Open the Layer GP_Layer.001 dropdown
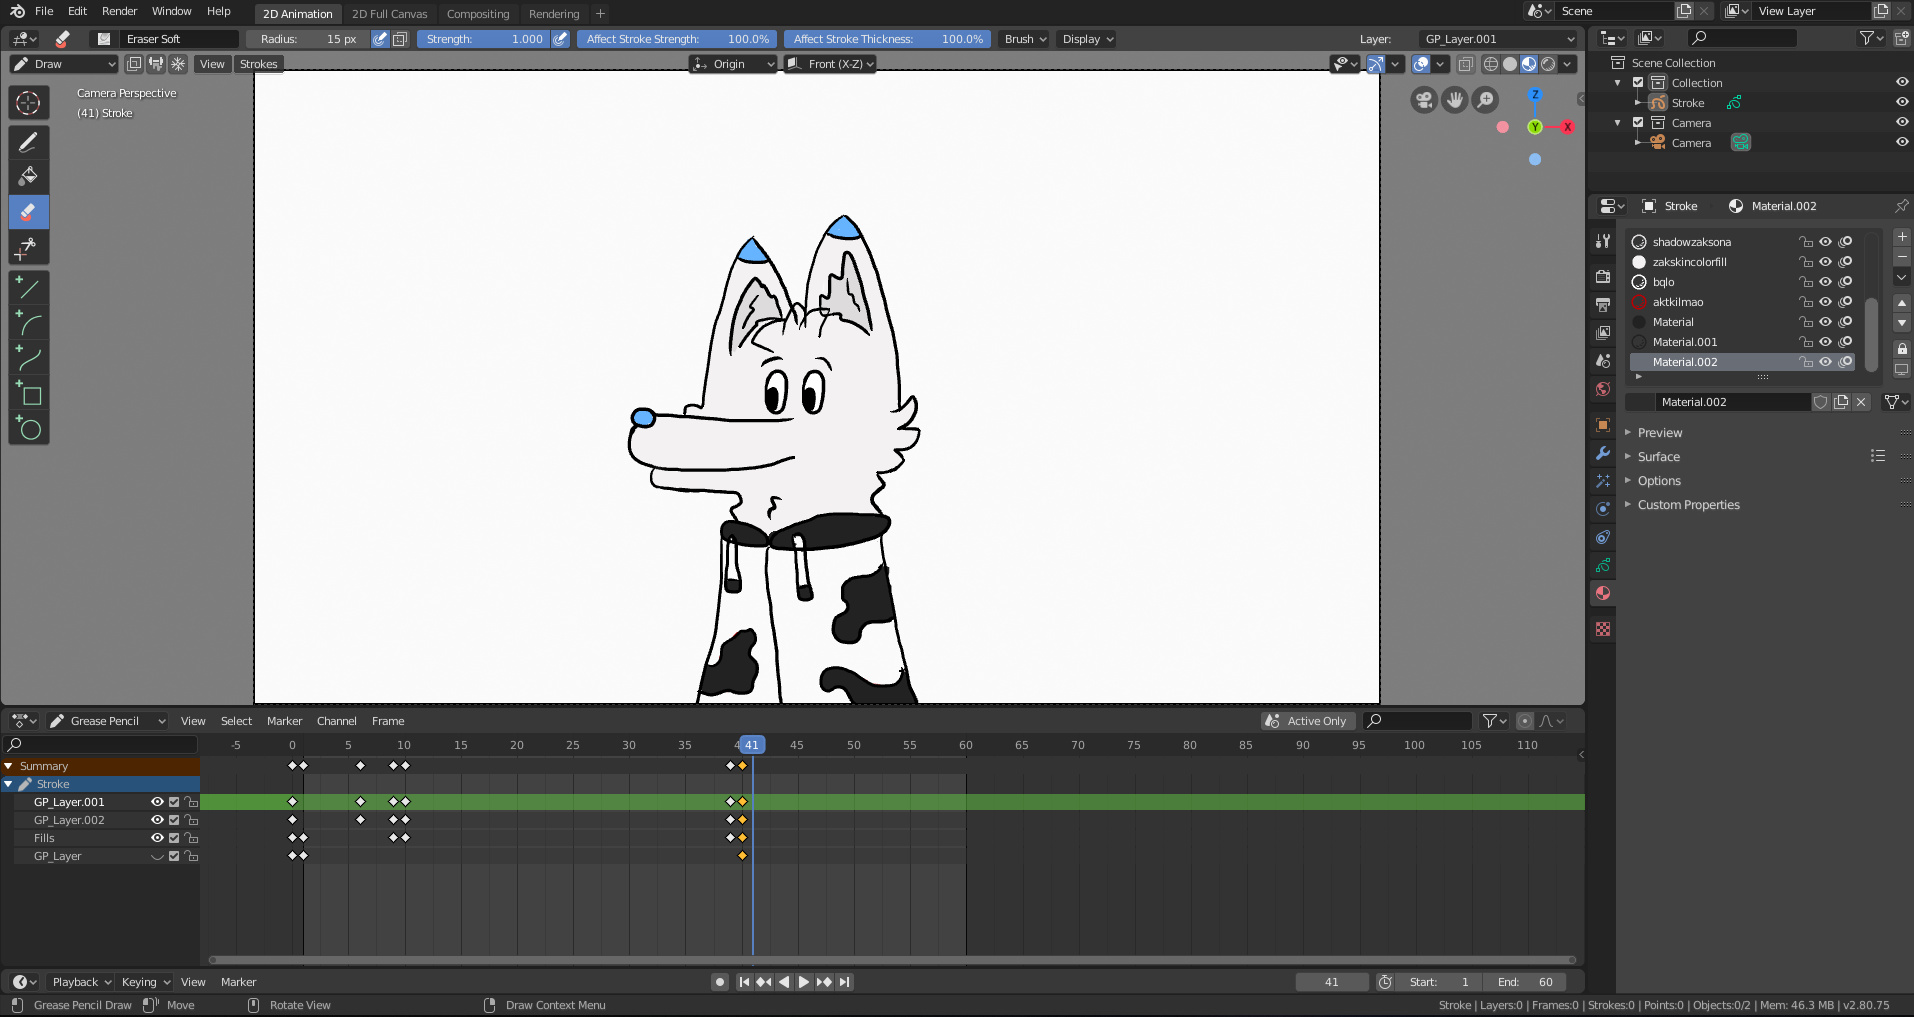 1497,39
